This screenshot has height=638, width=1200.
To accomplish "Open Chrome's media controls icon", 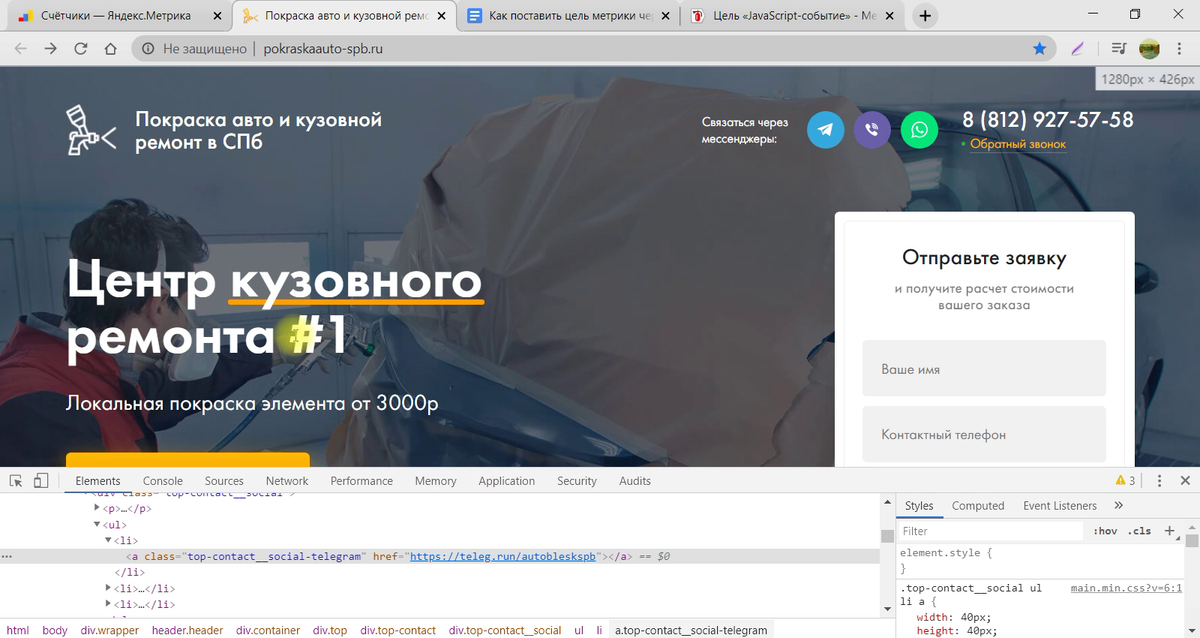I will coord(1119,47).
